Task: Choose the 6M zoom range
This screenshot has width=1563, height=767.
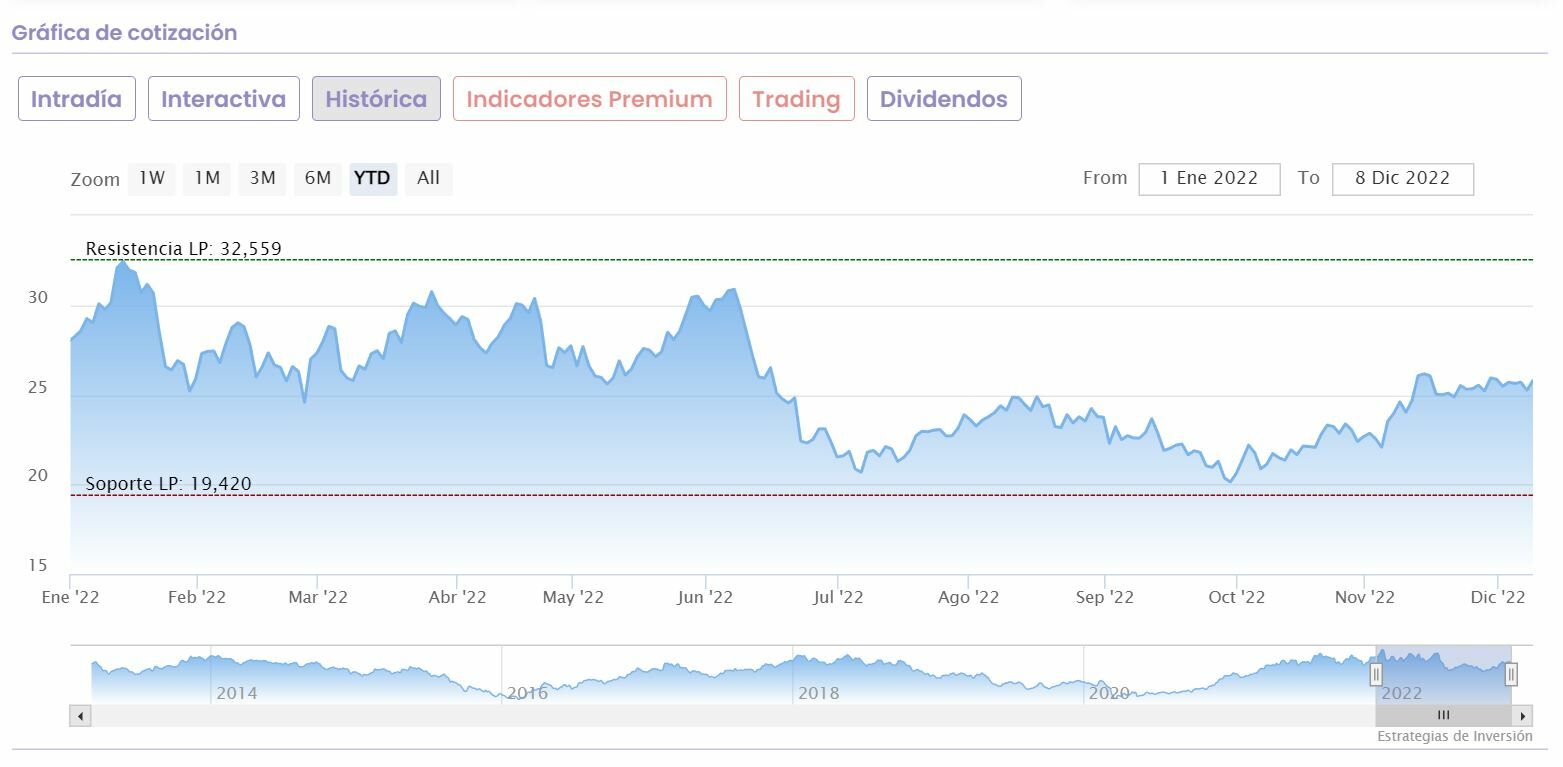Action: [x=318, y=178]
